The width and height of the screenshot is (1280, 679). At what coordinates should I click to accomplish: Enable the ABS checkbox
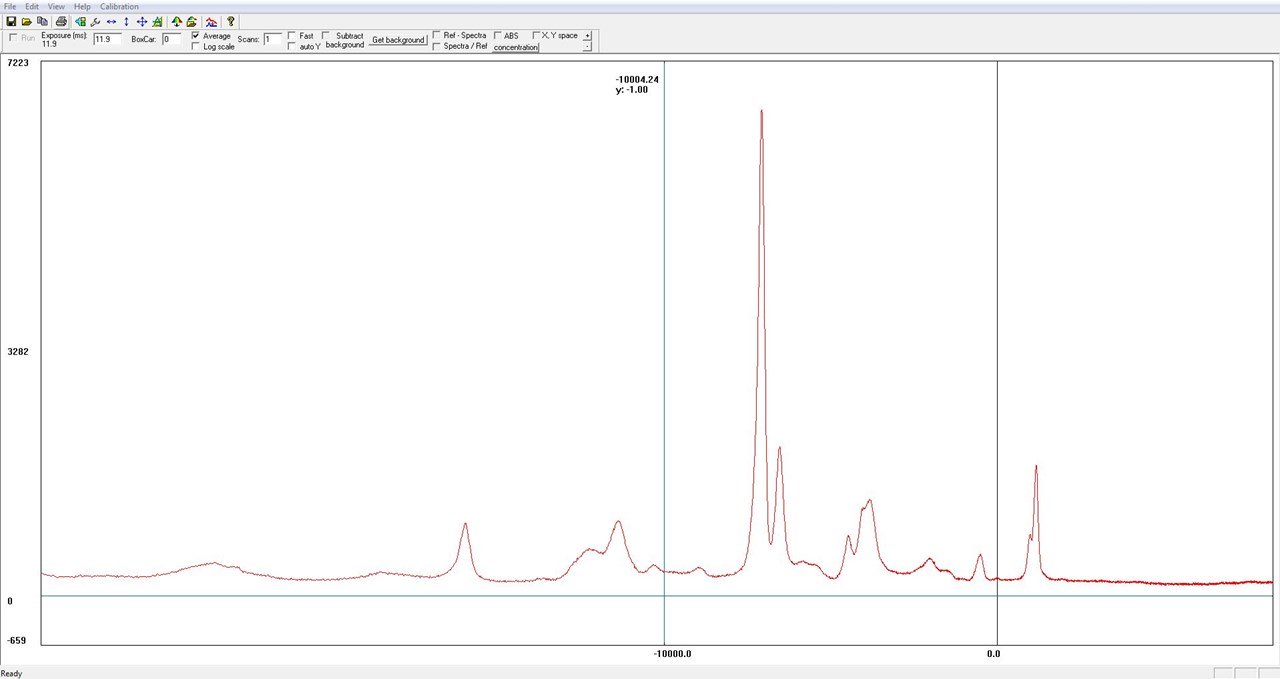coord(497,36)
